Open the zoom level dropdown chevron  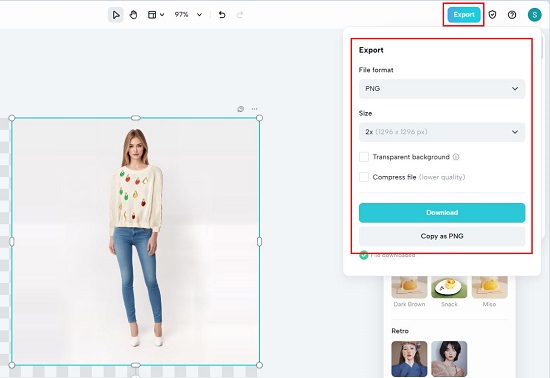[x=199, y=15]
